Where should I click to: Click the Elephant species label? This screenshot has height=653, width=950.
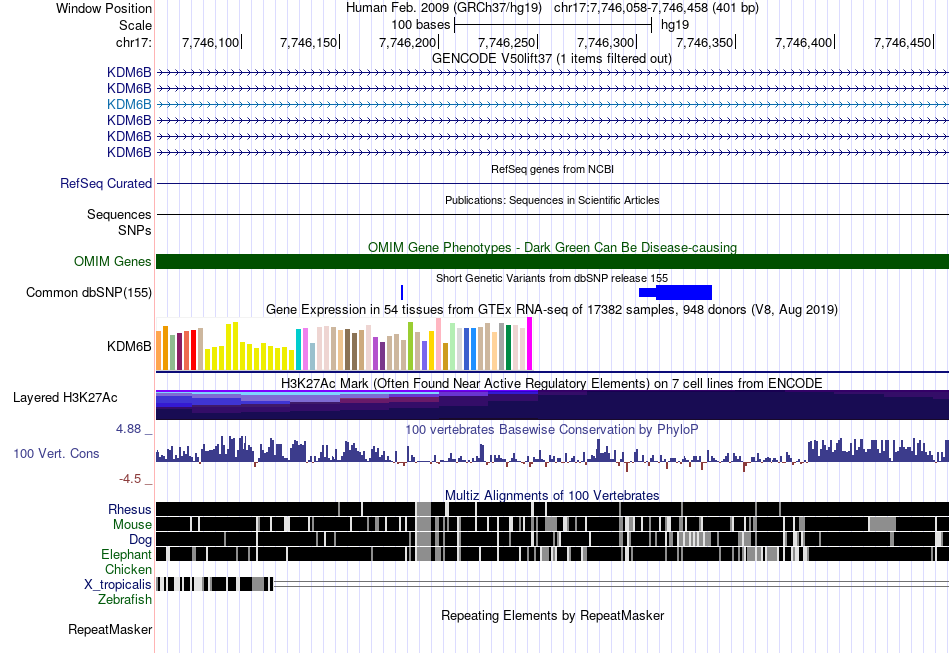126,554
